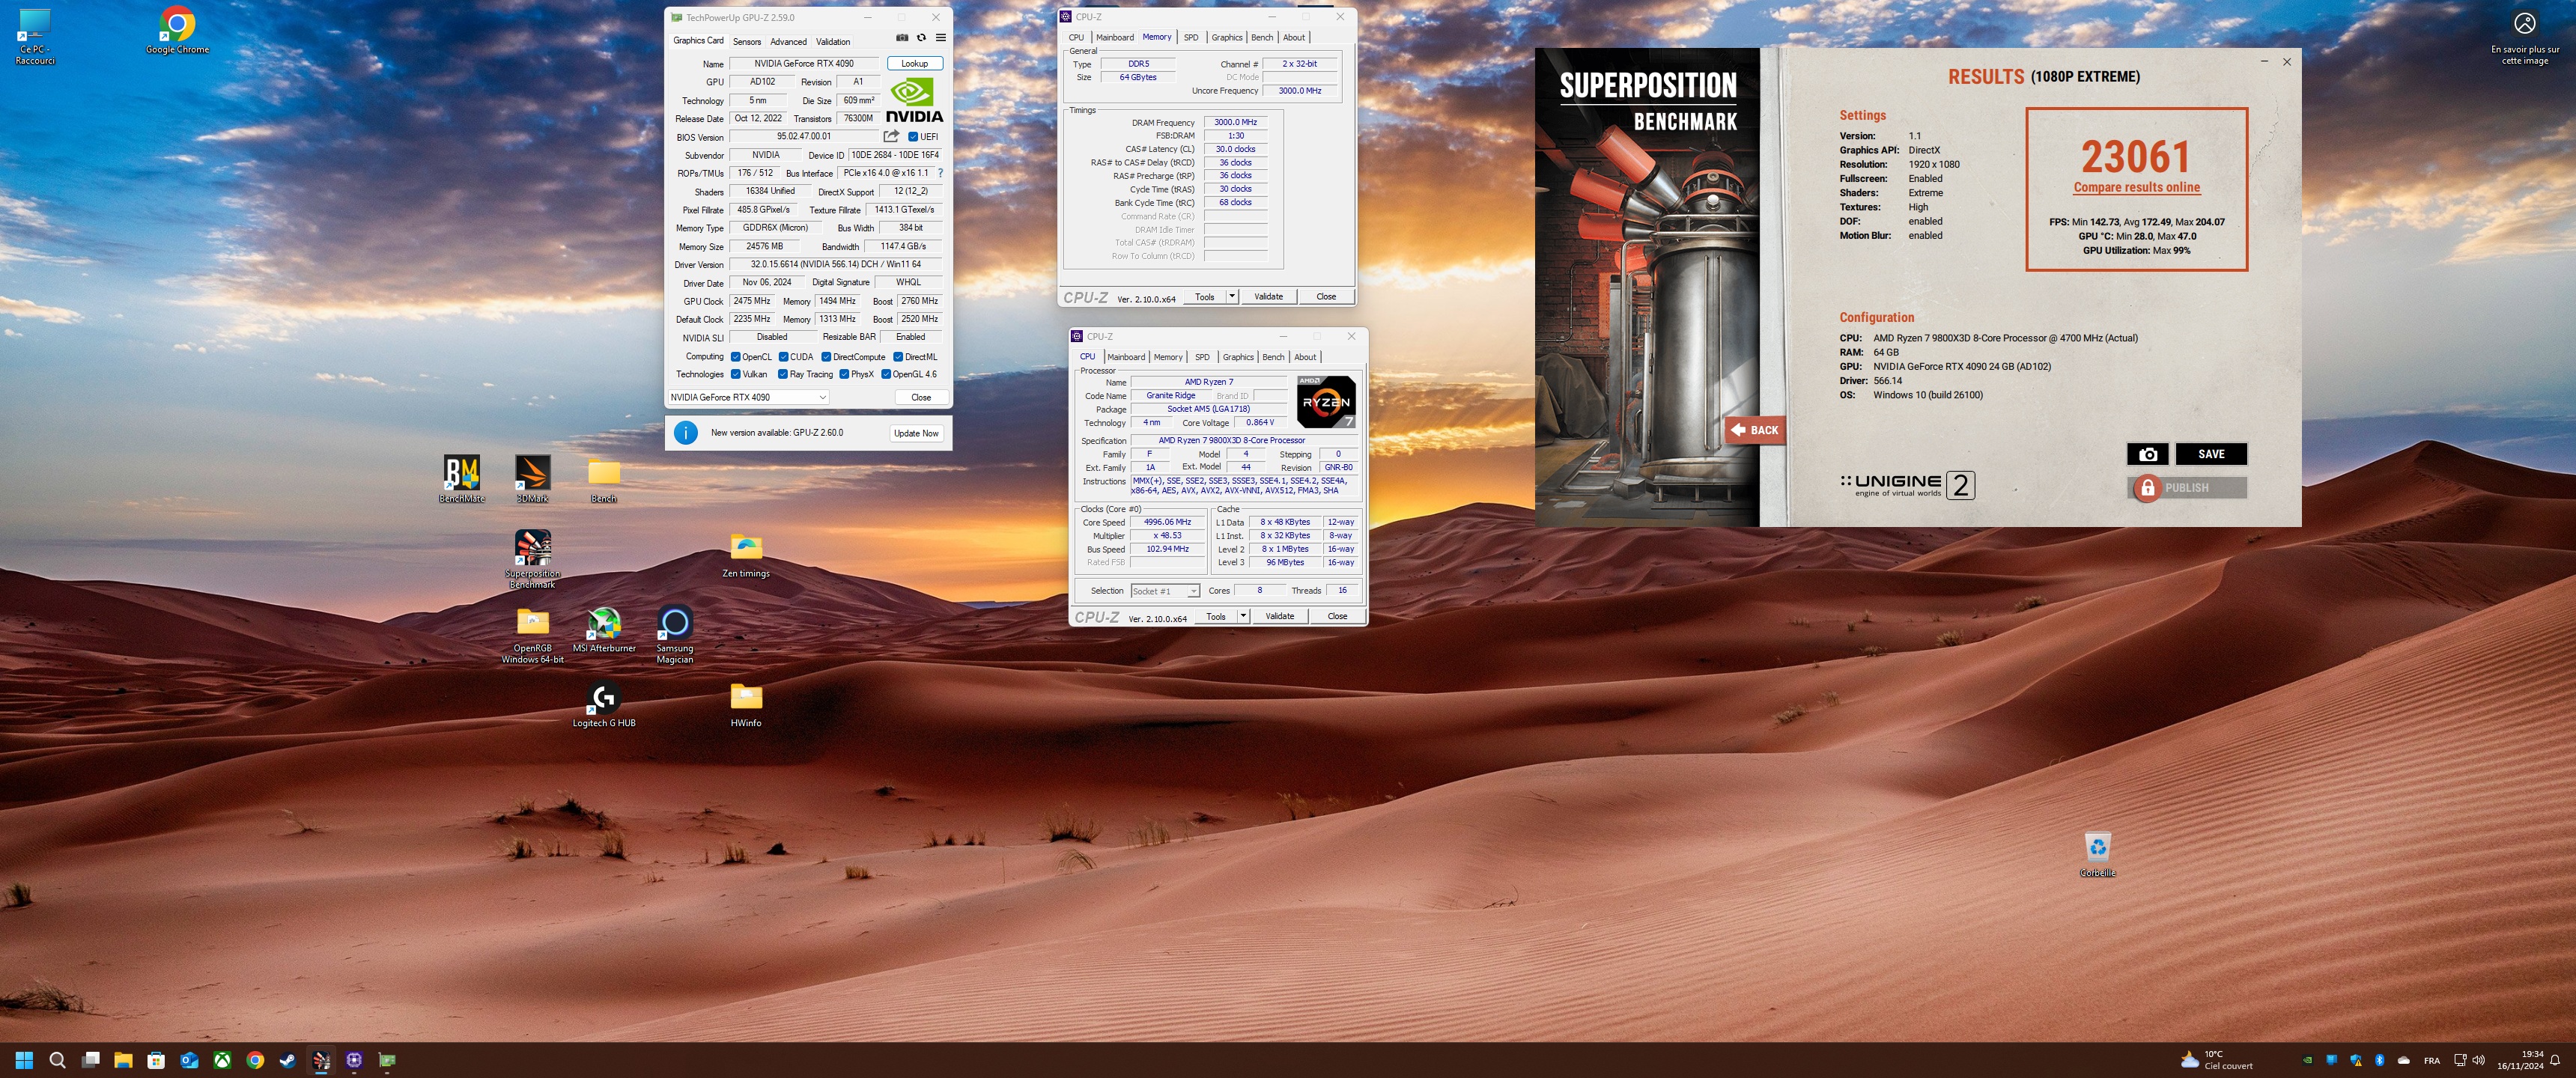Toggle the PhysX checkbox
The height and width of the screenshot is (1078, 2576).
(844, 375)
